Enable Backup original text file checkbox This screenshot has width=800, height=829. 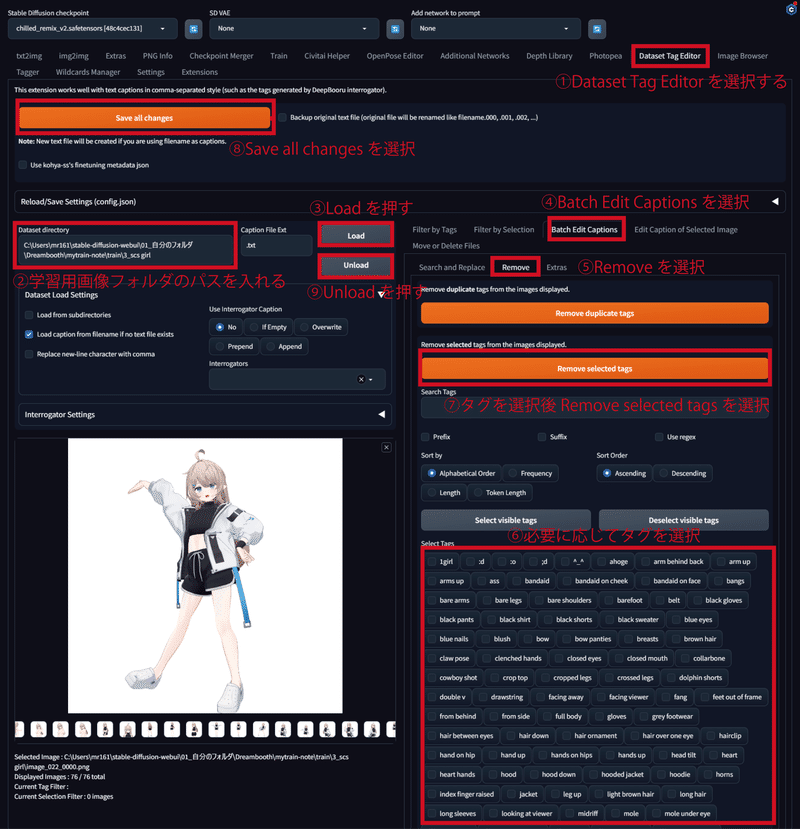[x=283, y=117]
